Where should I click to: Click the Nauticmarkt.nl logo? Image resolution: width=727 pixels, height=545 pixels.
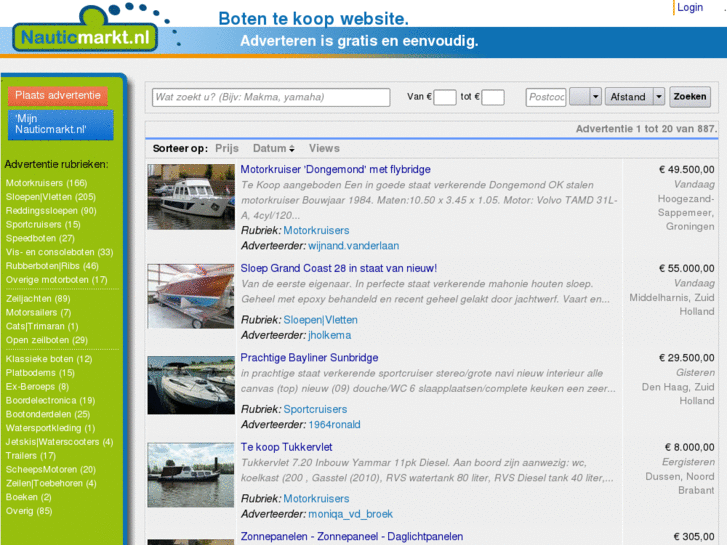[x=84, y=36]
